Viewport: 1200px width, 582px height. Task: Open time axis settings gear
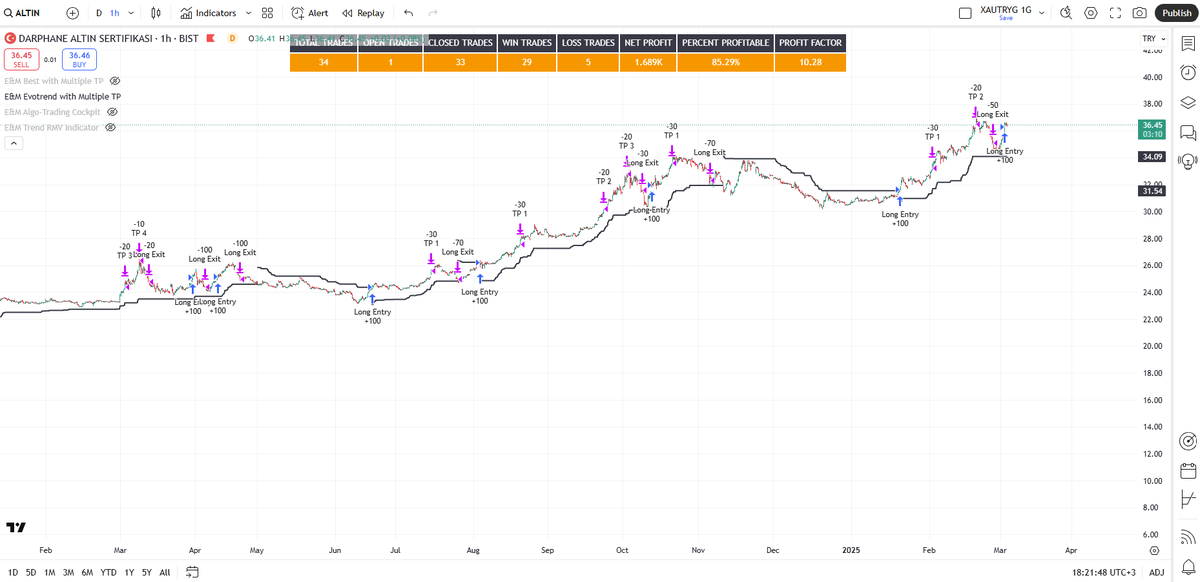click(1153, 550)
